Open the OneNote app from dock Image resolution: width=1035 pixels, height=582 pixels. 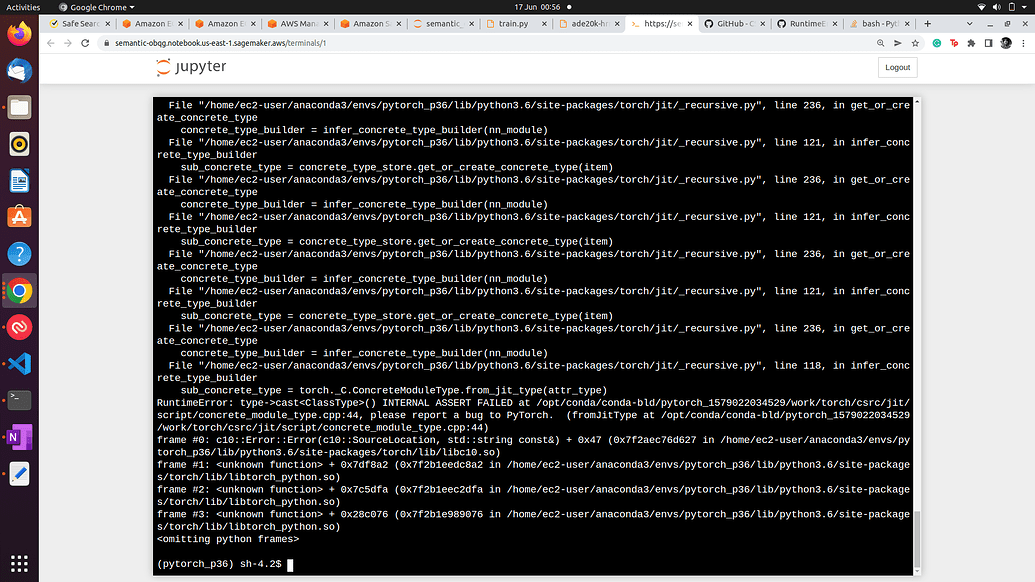point(19,437)
